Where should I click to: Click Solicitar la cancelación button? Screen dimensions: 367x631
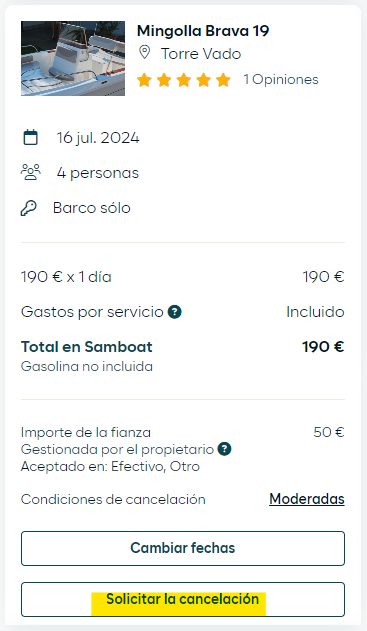183,599
